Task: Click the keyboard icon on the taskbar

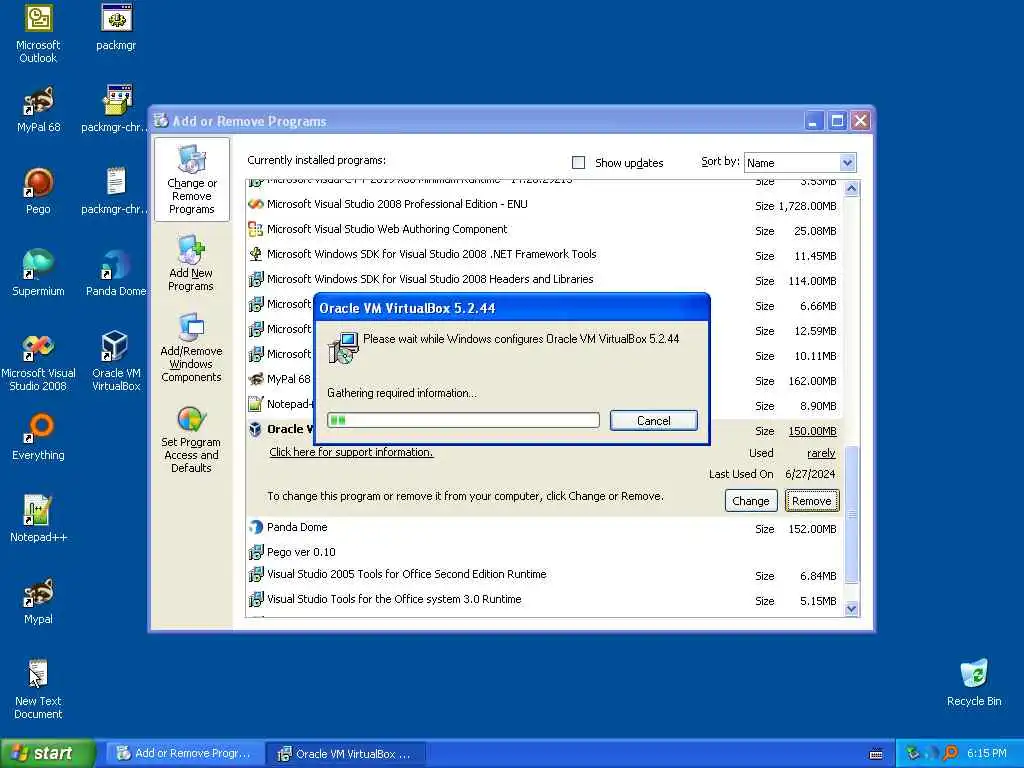Action: click(876, 754)
